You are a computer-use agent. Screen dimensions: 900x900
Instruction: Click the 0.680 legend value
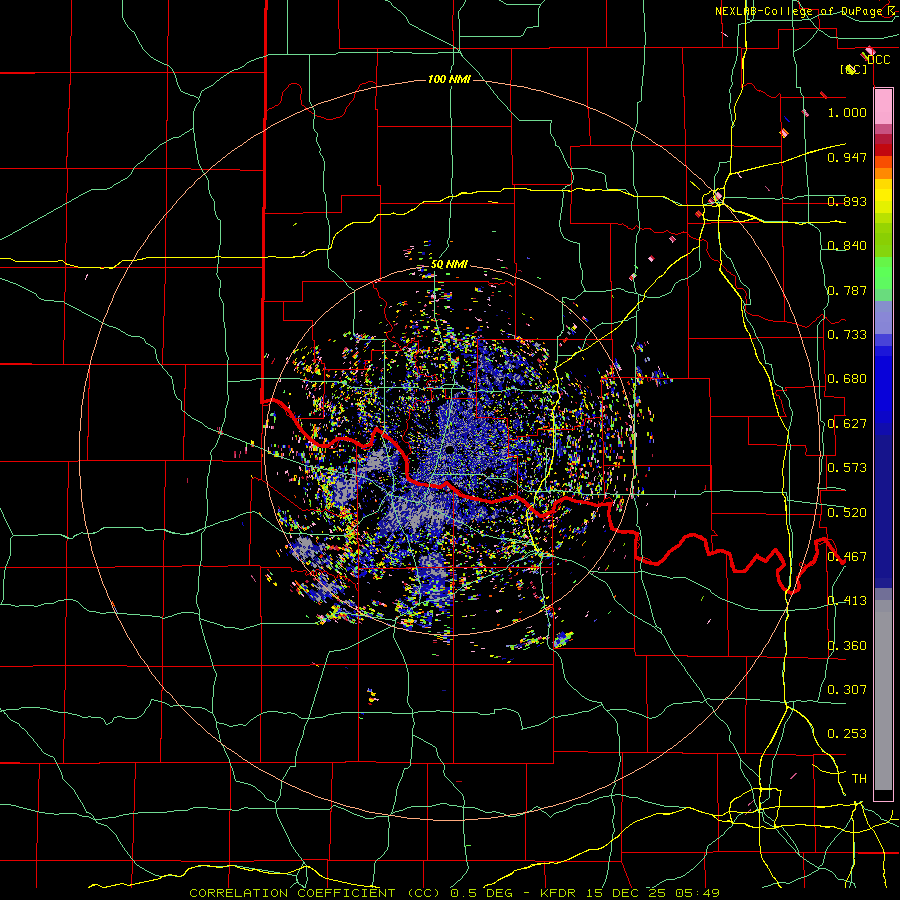coord(847,379)
